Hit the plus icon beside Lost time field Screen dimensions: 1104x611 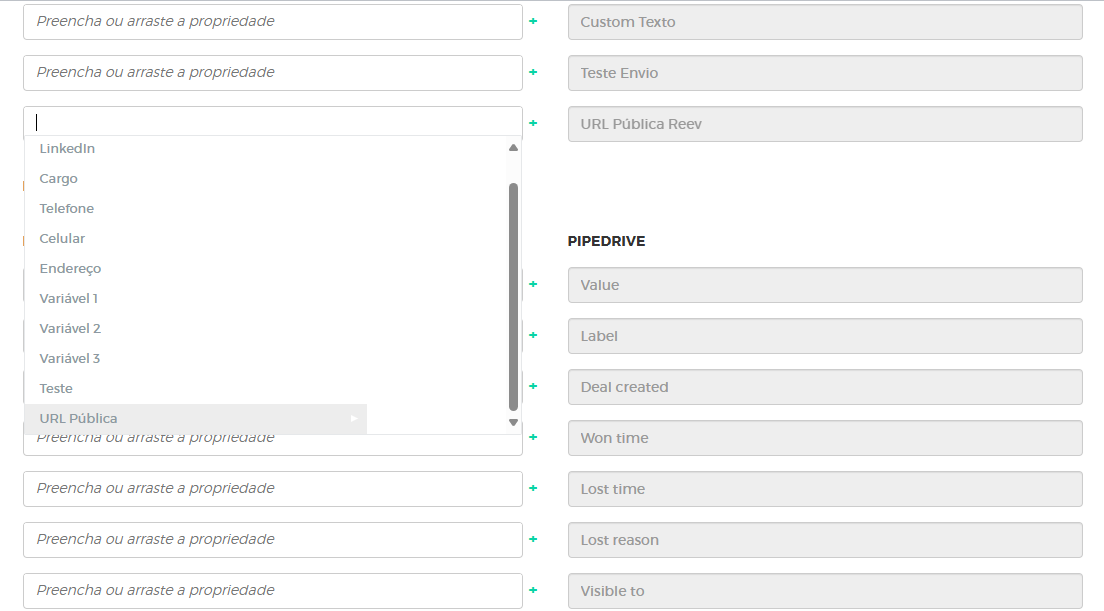tap(533, 488)
